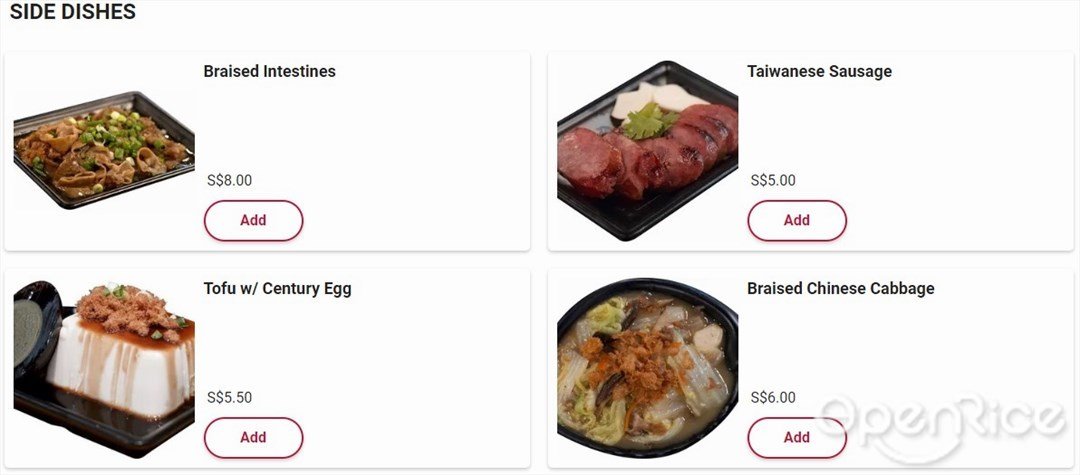Screen dimensions: 1080x475
Task: View the Braised Chinese Cabbage photo
Action: click(x=647, y=368)
